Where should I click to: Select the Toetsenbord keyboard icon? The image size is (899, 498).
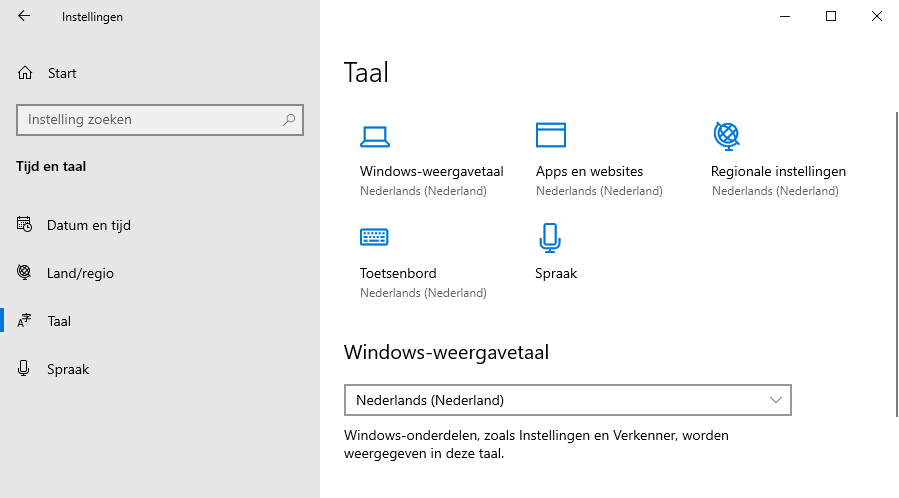tap(375, 237)
